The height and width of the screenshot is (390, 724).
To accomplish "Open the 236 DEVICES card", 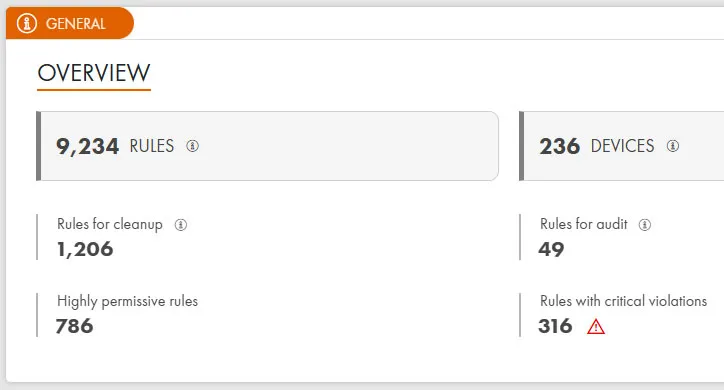I will pyautogui.click(x=621, y=146).
